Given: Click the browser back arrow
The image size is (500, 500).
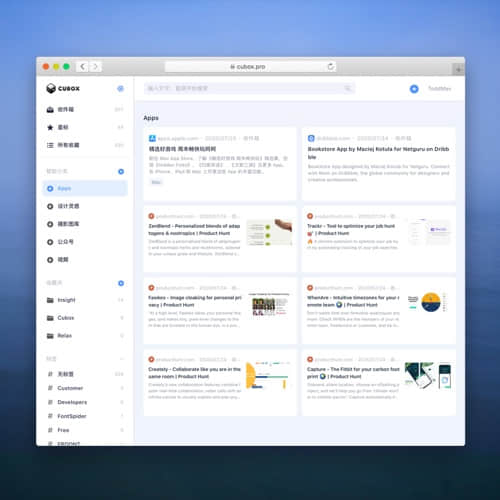Looking at the screenshot, I should point(83,67).
